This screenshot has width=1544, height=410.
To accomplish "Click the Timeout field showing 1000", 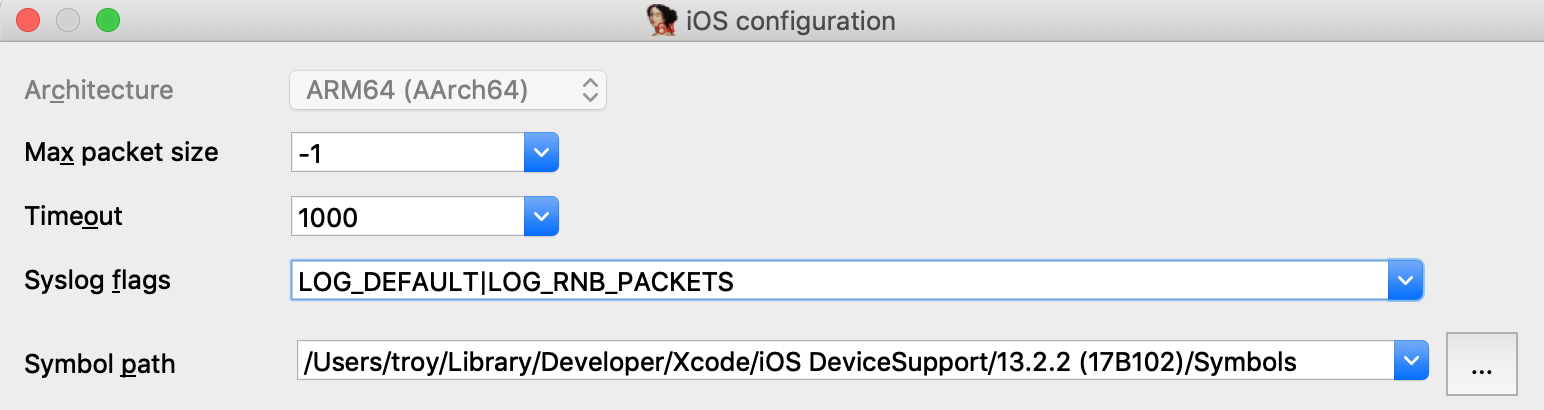I will pos(408,216).
